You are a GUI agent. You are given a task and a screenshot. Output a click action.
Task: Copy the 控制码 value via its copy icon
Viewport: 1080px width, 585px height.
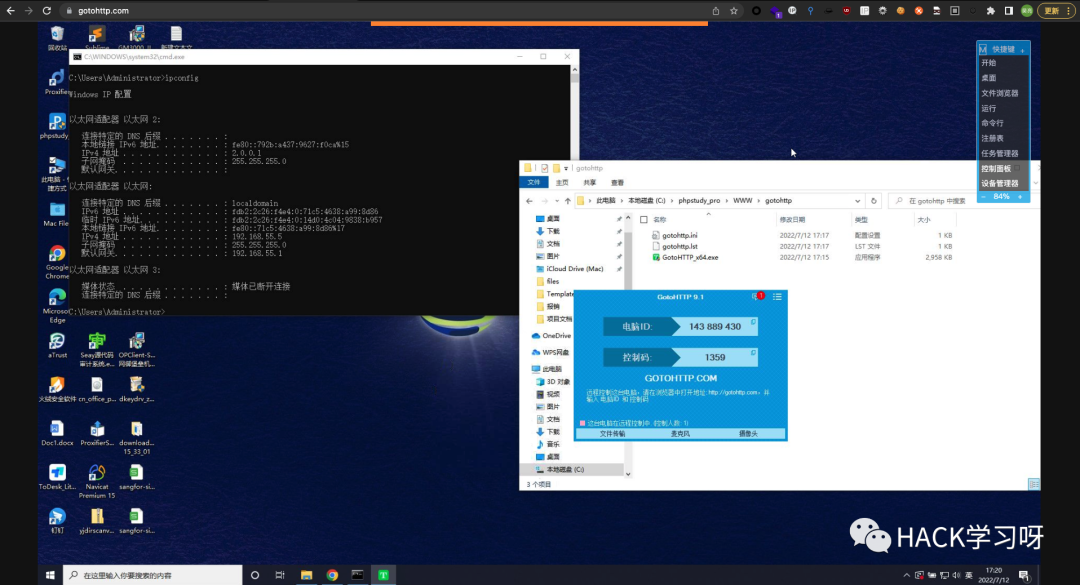click(x=754, y=353)
